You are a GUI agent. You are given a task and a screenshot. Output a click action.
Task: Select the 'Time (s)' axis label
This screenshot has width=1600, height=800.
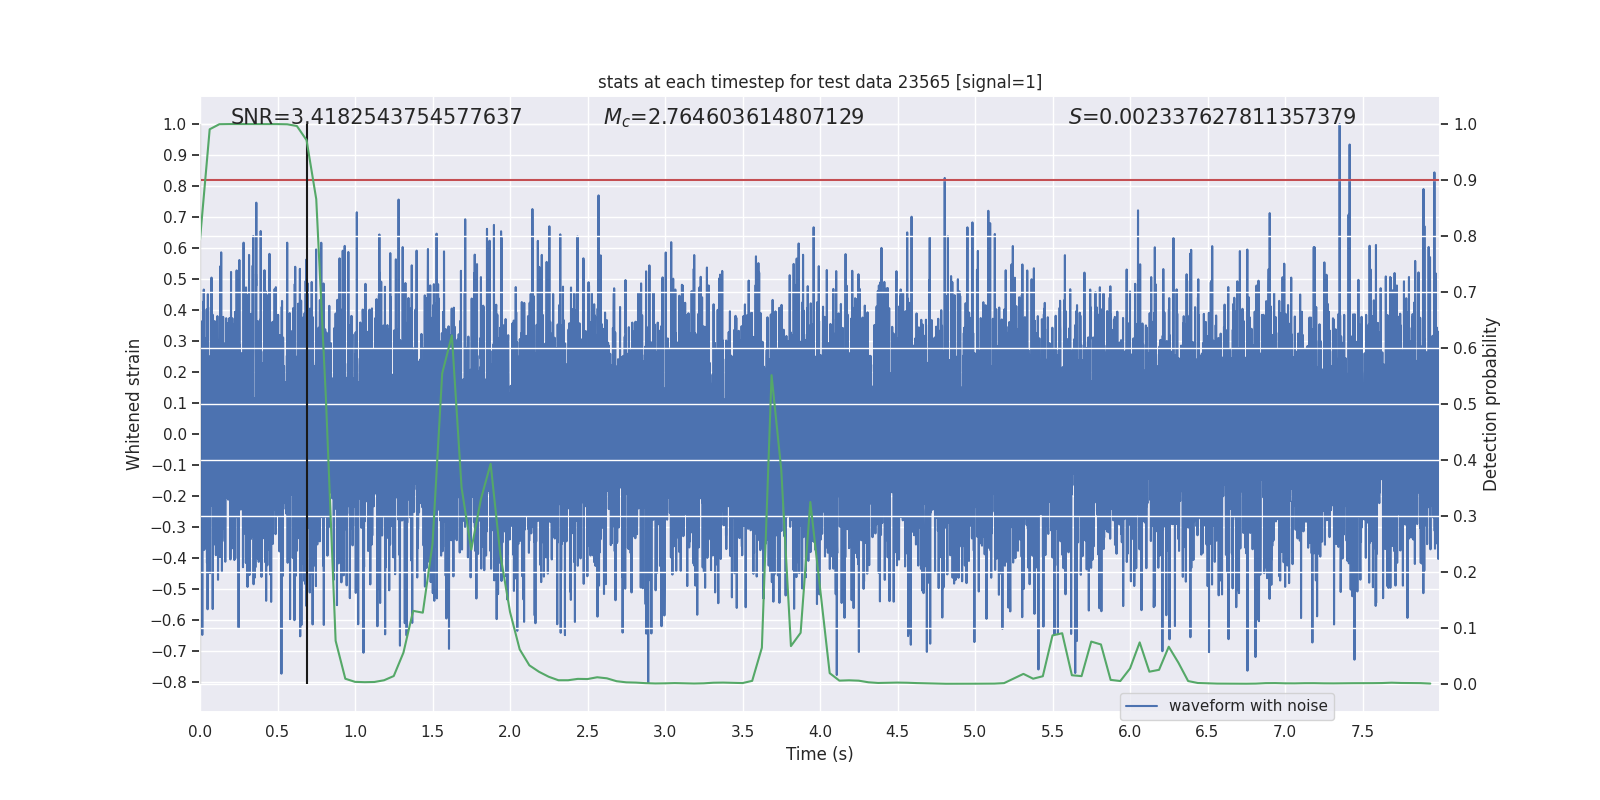820,754
